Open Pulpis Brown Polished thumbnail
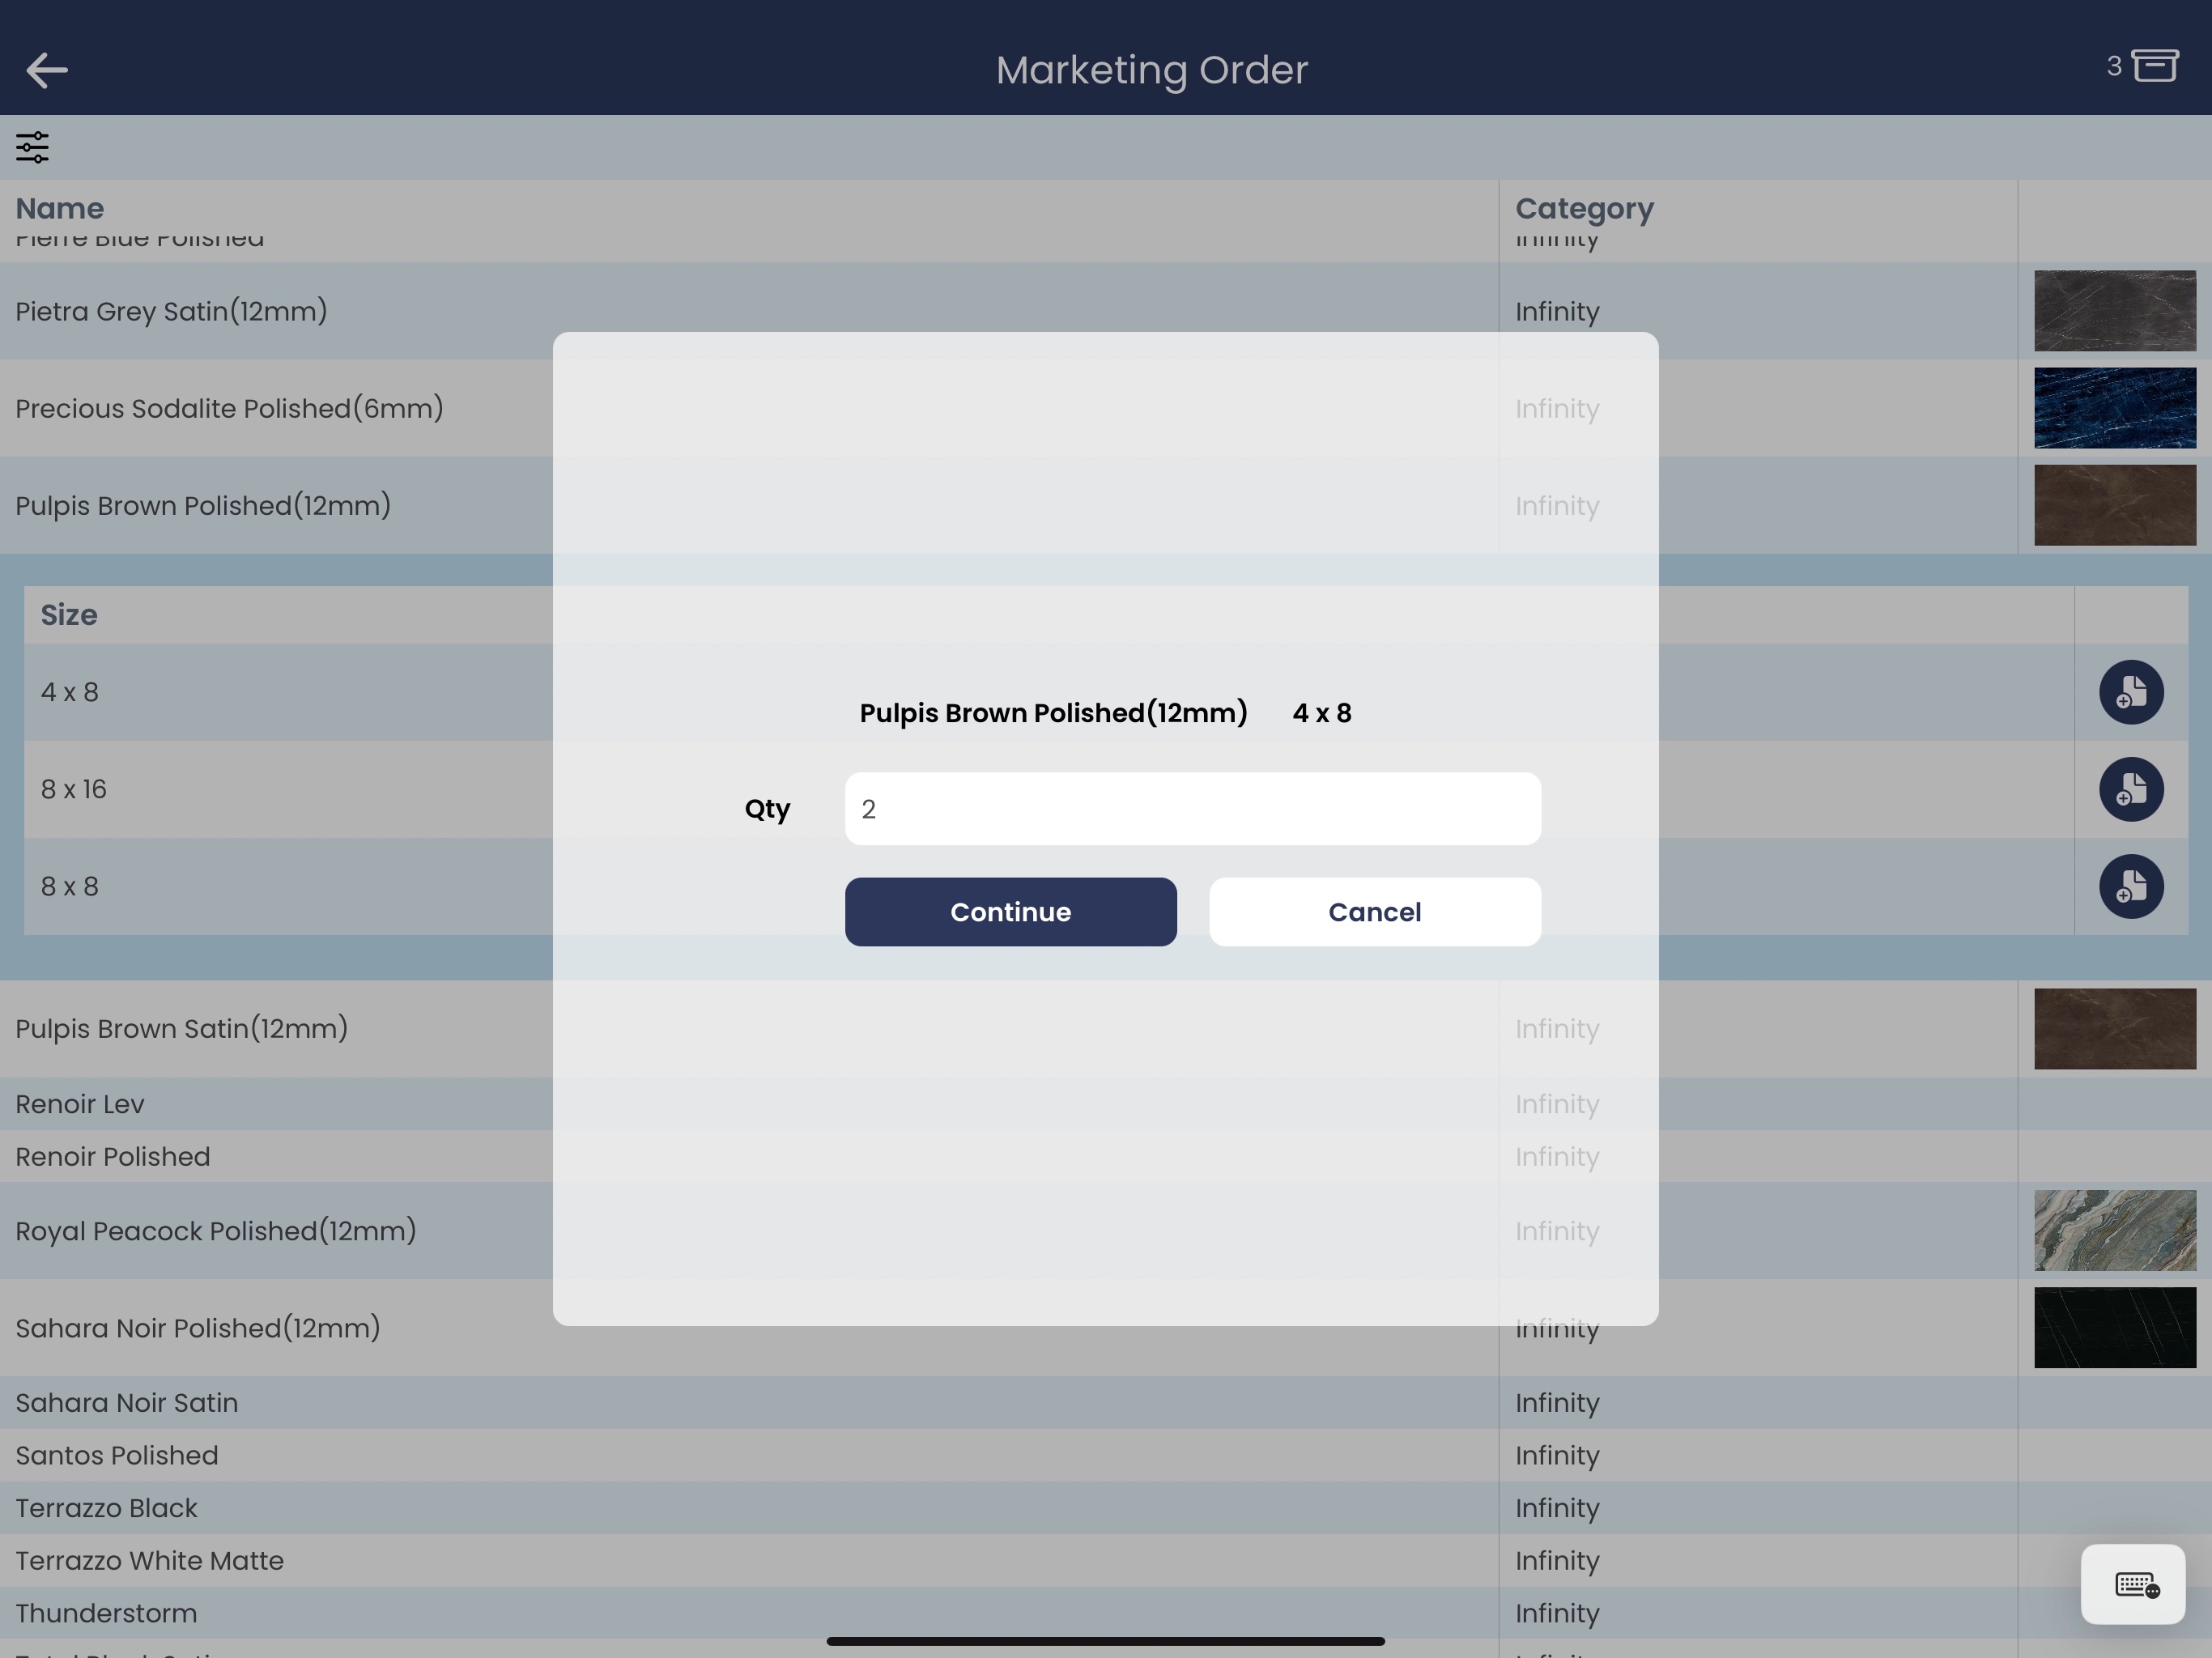 (x=2114, y=505)
